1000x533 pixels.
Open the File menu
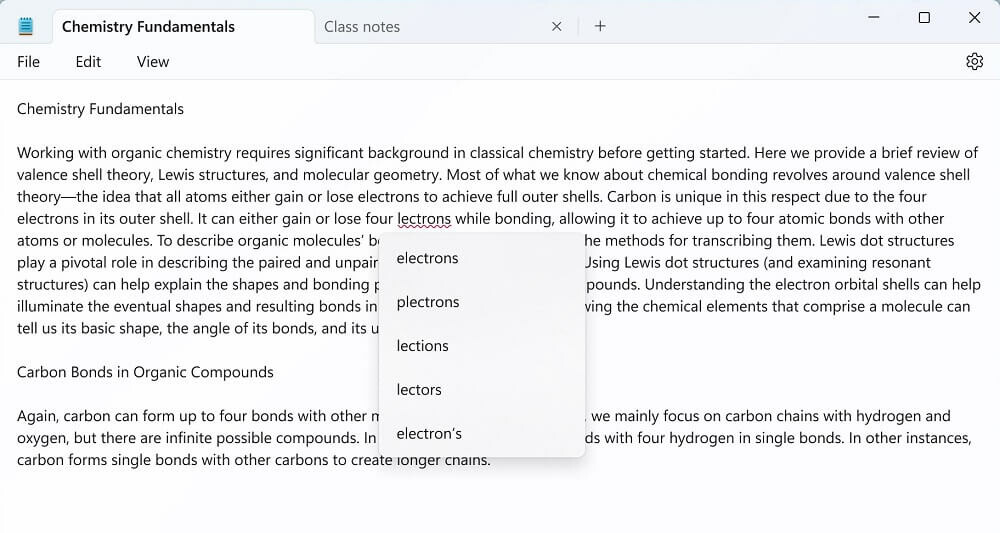[28, 62]
